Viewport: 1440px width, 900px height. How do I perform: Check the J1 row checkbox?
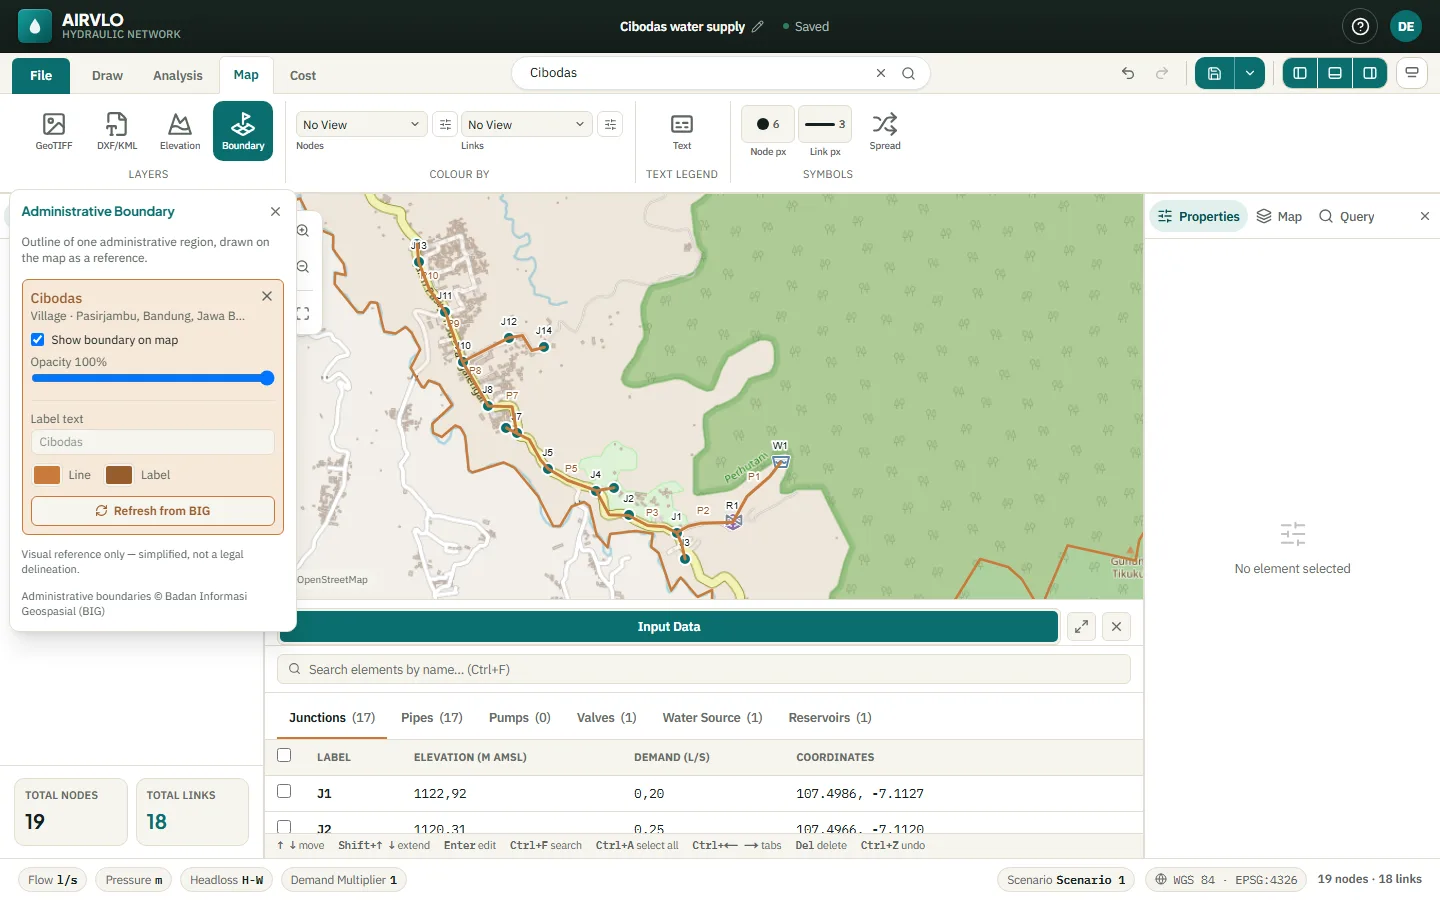point(284,792)
